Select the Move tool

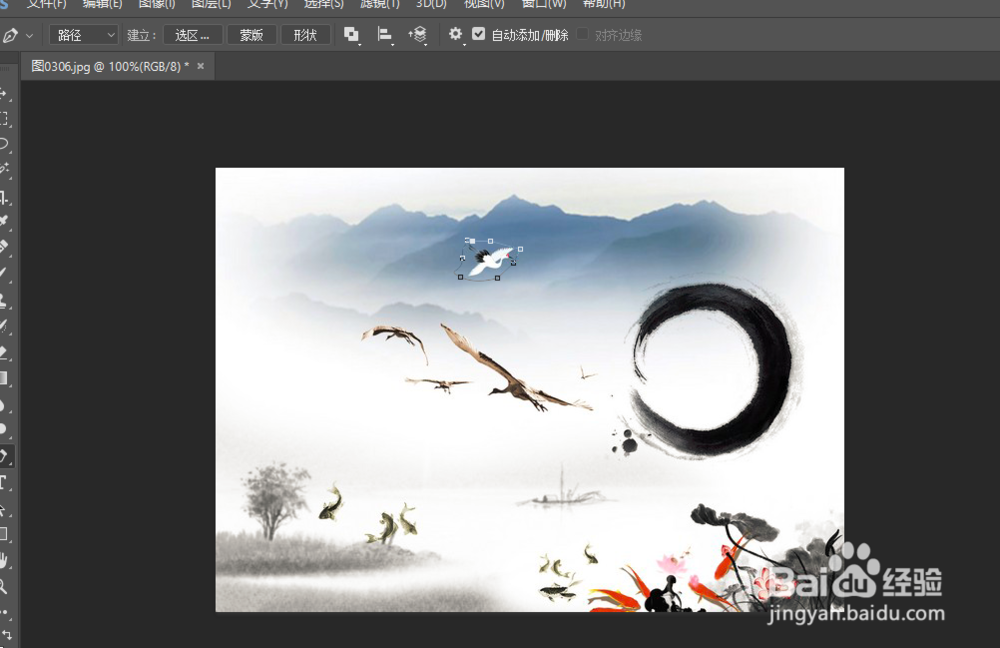[x=3, y=94]
